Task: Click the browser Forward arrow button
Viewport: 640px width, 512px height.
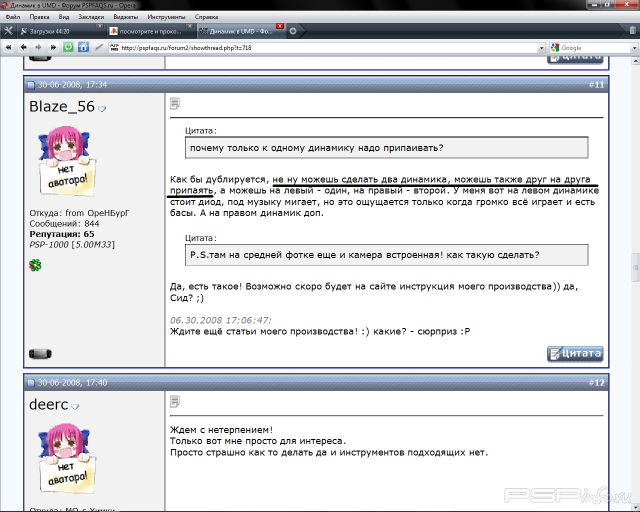Action: click(37, 47)
